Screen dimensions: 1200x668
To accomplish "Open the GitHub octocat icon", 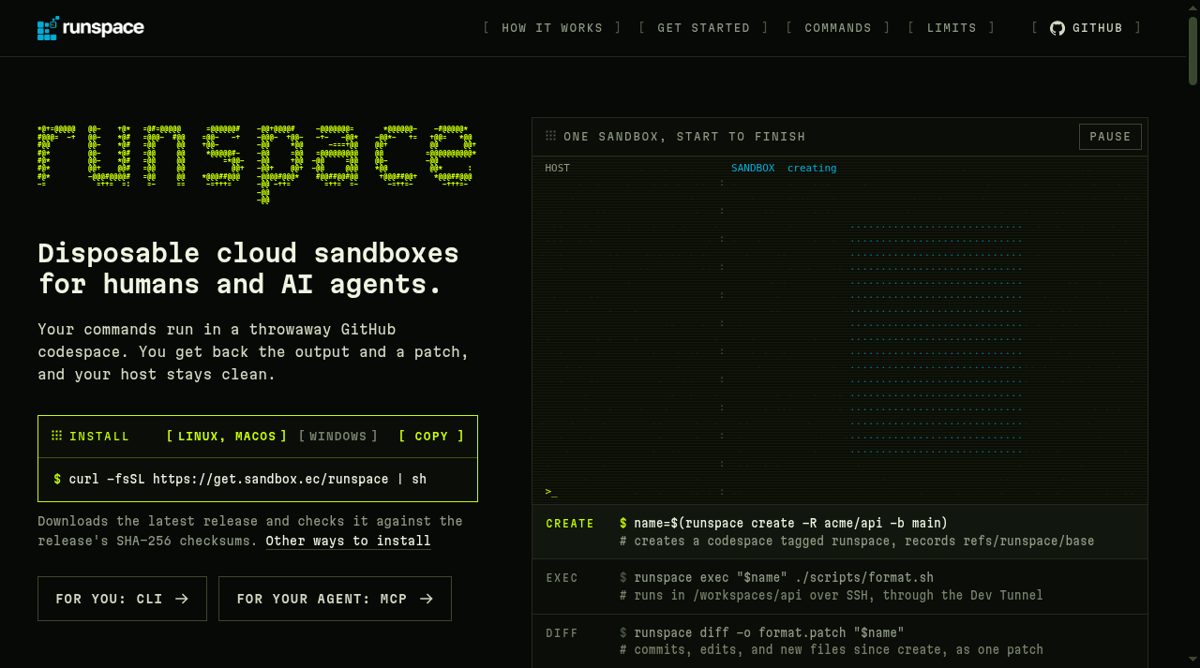I will point(1057,28).
